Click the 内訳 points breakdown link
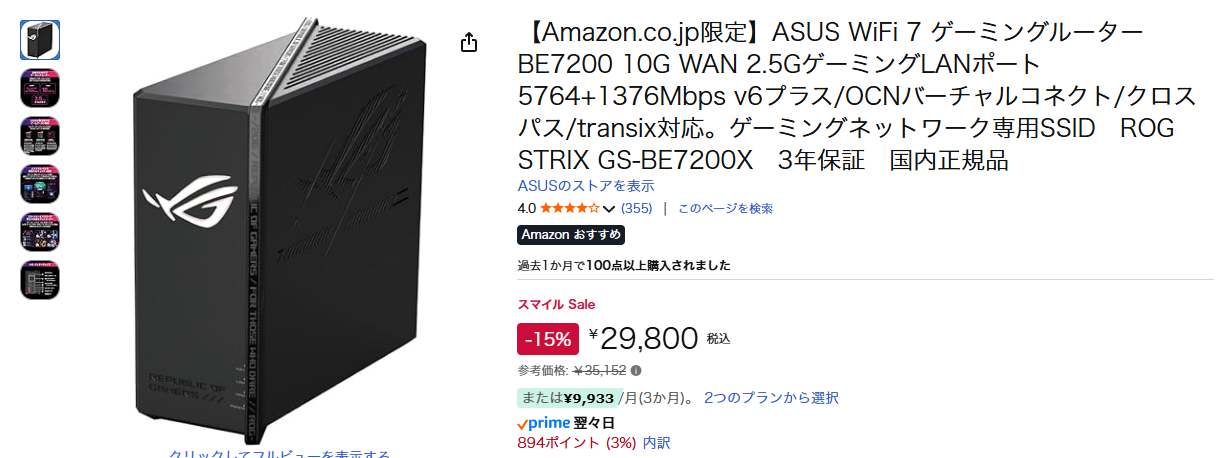Image resolution: width=1224 pixels, height=458 pixels. coord(656,442)
